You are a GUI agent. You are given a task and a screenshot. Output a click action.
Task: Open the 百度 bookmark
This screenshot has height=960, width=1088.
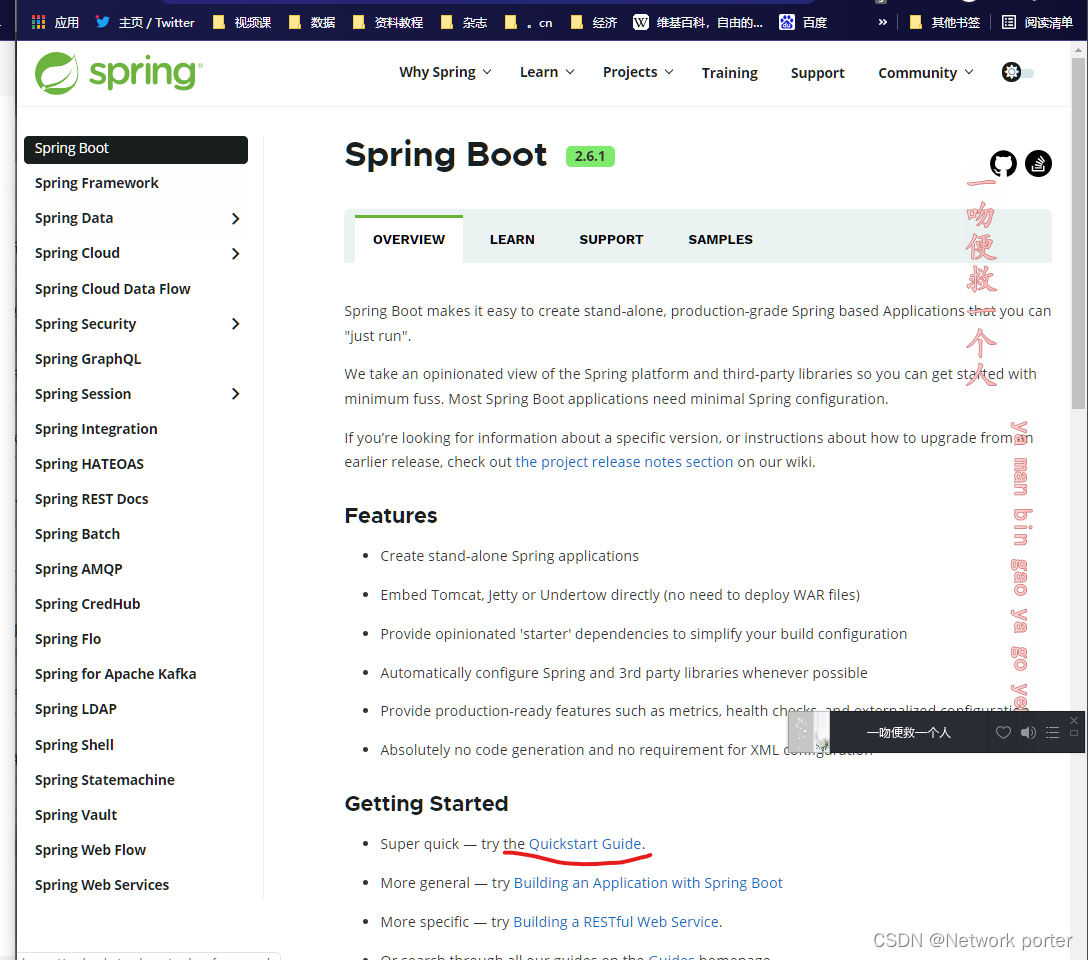[x=804, y=22]
